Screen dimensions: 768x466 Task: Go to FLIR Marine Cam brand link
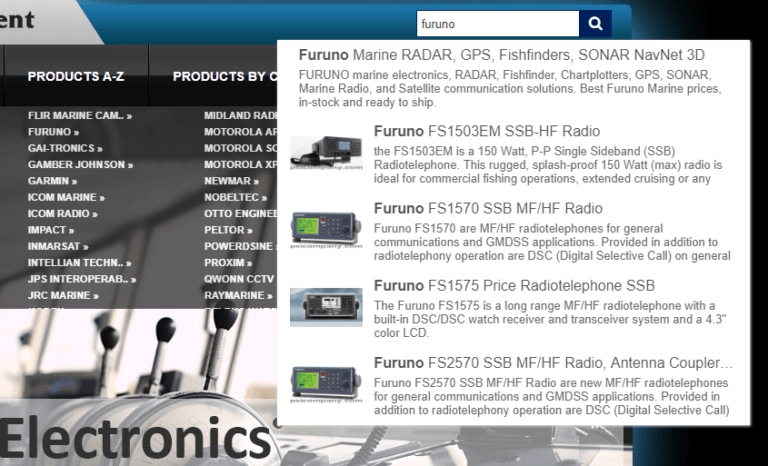[x=79, y=115]
